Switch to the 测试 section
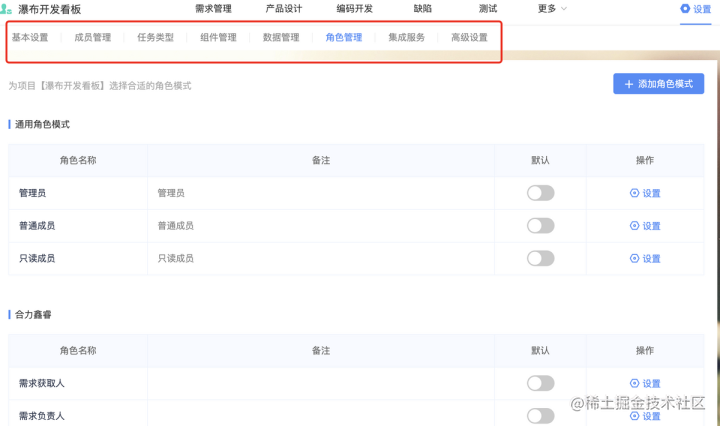The image size is (720, 426). (488, 9)
